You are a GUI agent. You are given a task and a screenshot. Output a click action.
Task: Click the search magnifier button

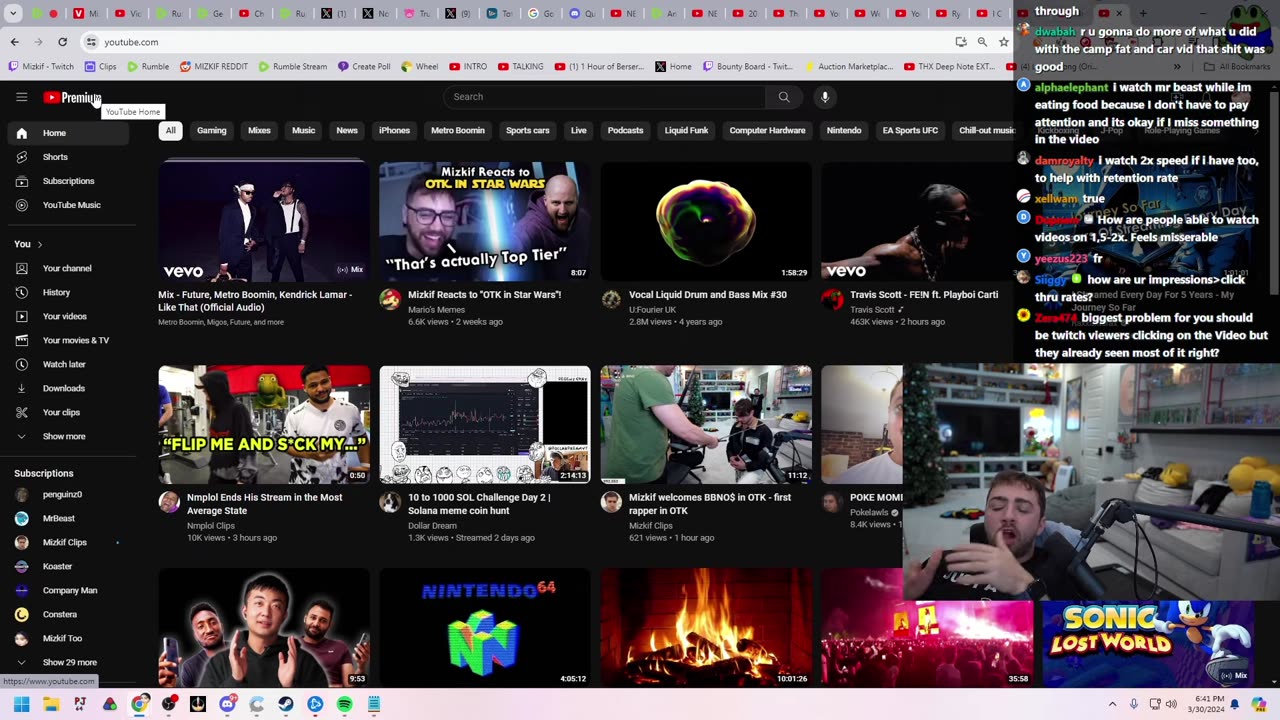[x=784, y=97]
